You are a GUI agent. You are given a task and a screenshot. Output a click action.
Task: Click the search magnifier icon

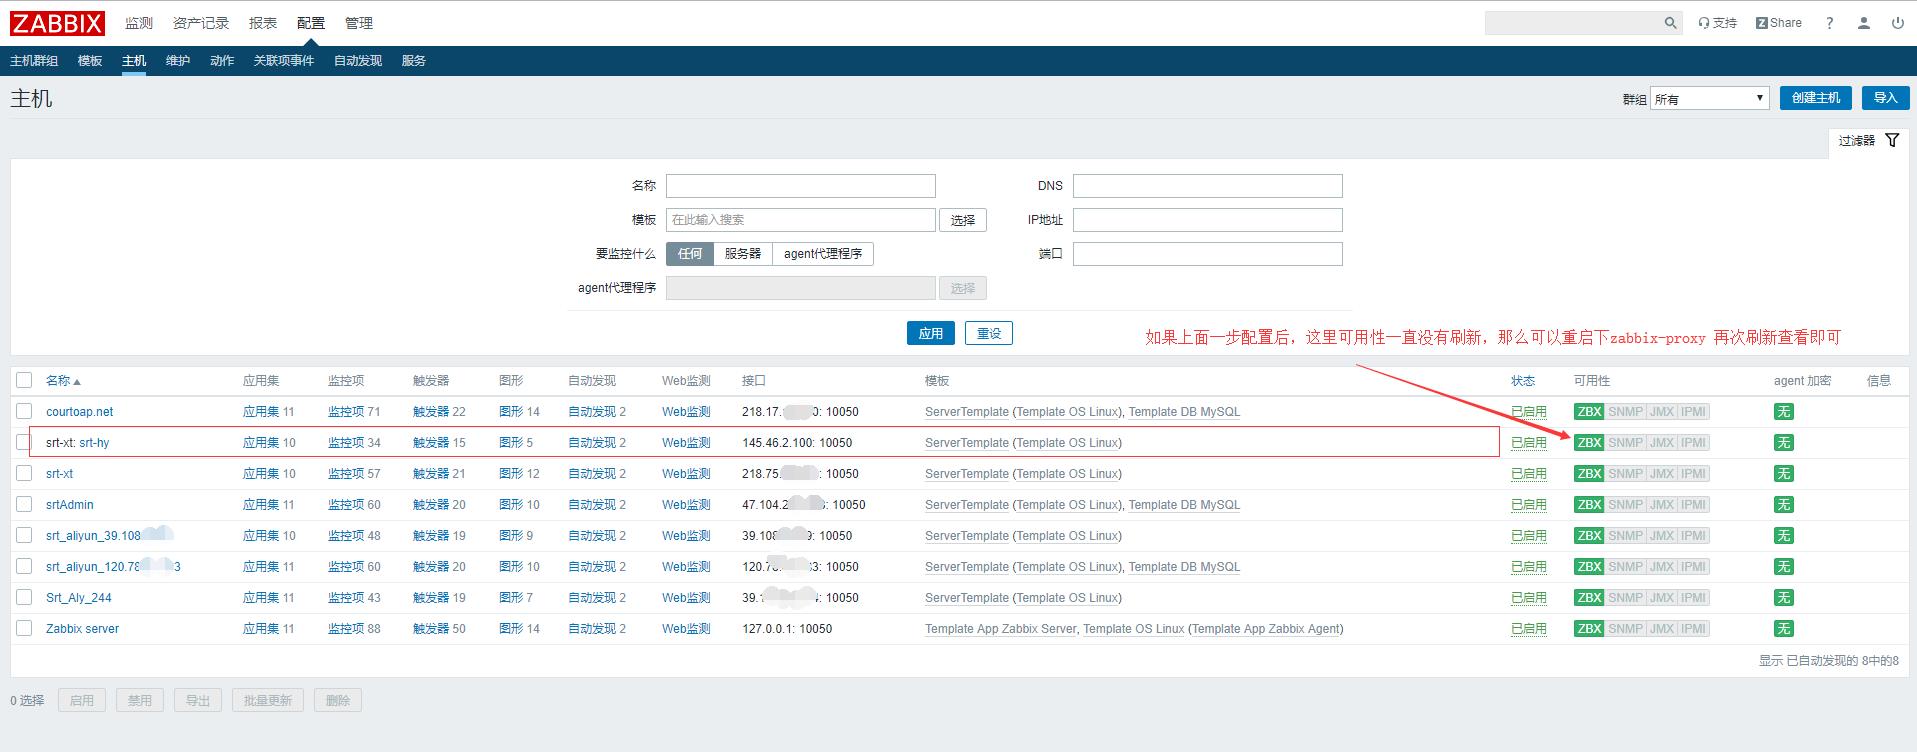(1670, 23)
